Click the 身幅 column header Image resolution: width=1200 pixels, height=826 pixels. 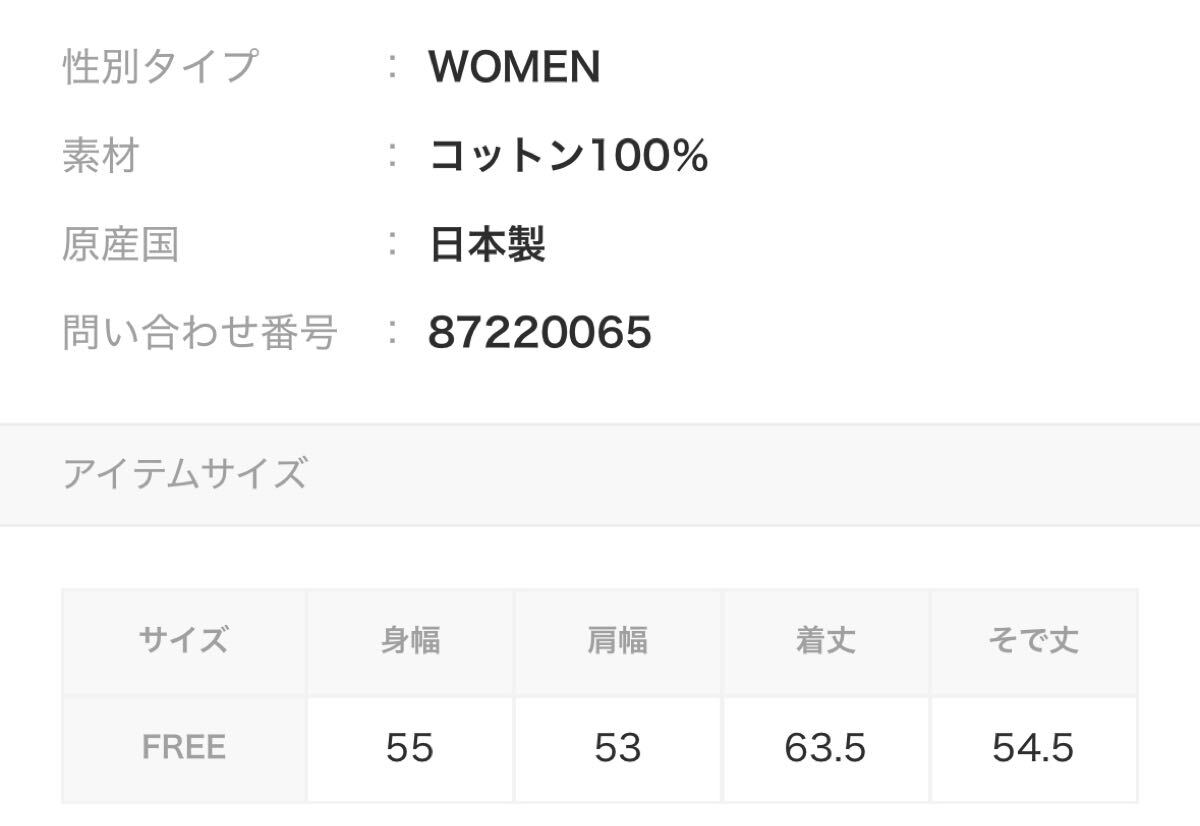pos(410,640)
